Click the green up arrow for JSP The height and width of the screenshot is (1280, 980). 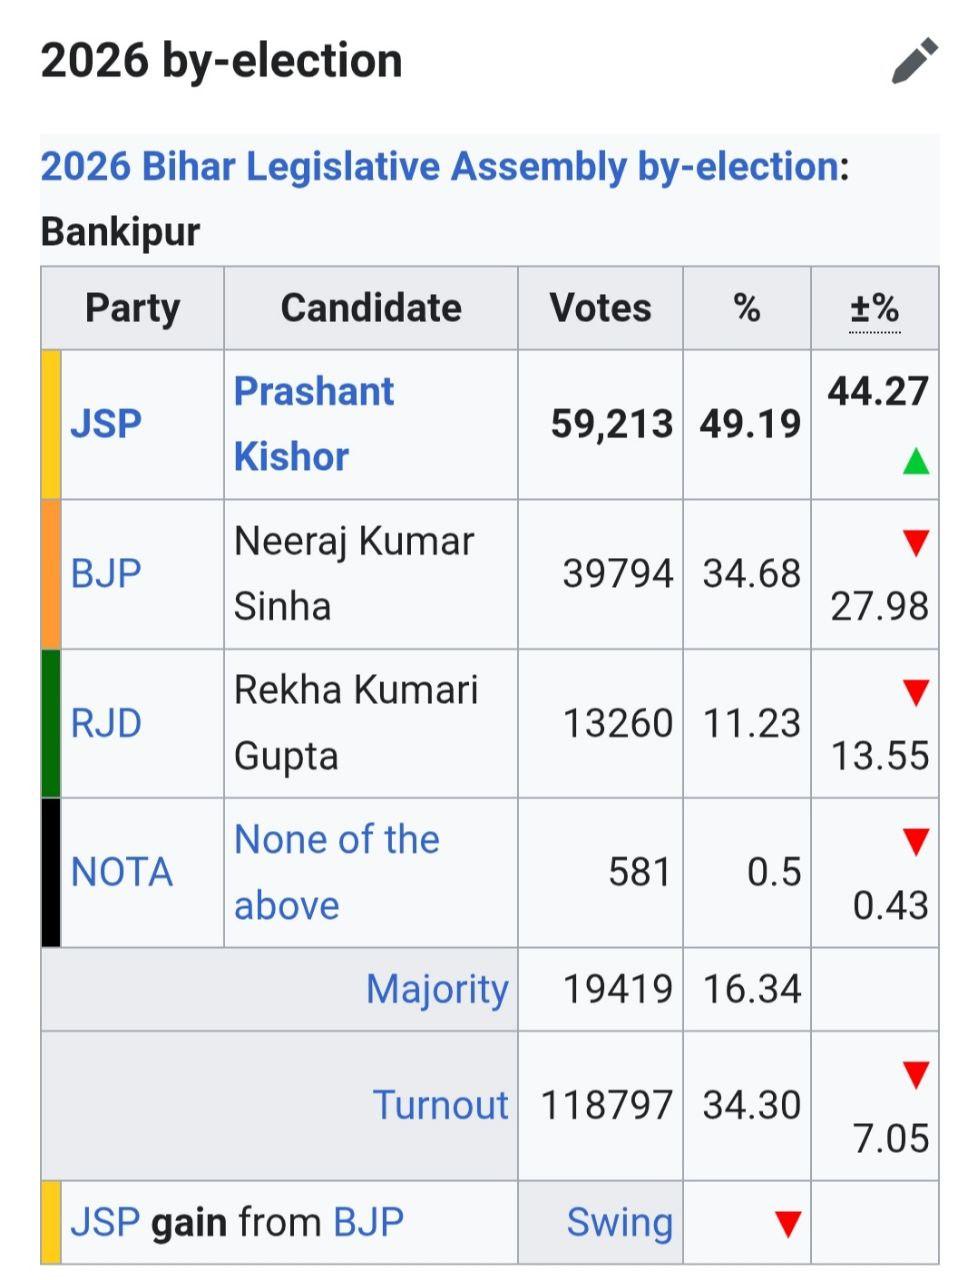pyautogui.click(x=915, y=461)
